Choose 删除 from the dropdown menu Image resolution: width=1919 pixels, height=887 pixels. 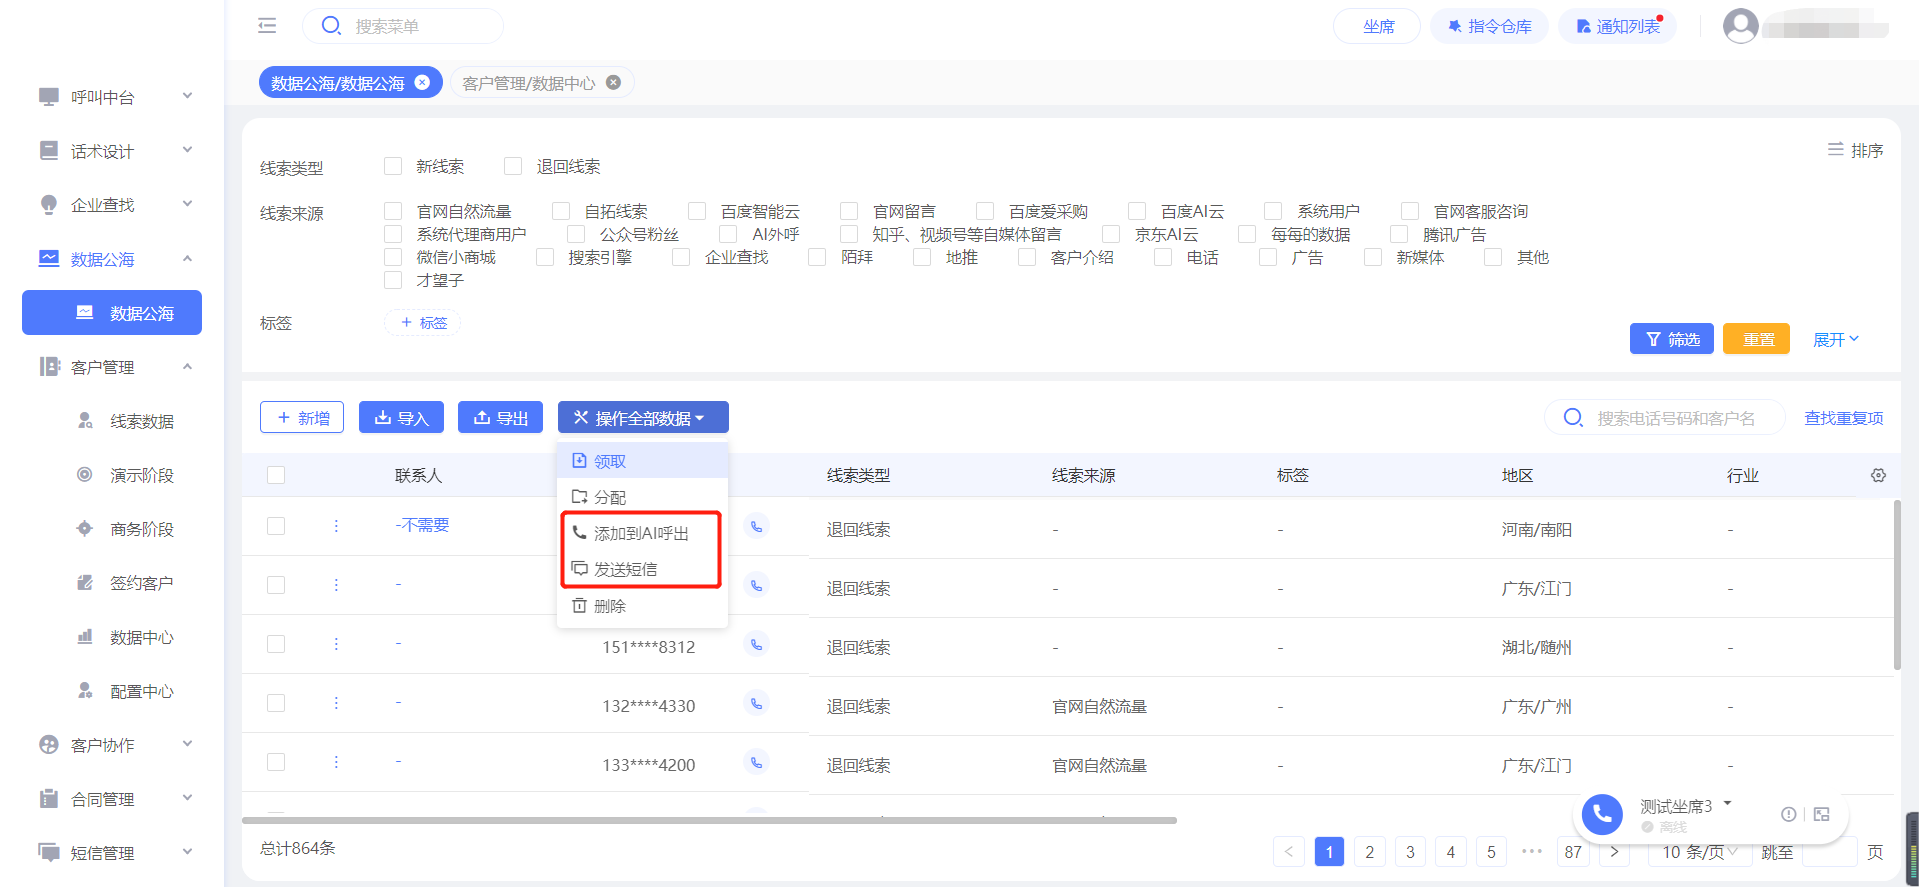642,606
